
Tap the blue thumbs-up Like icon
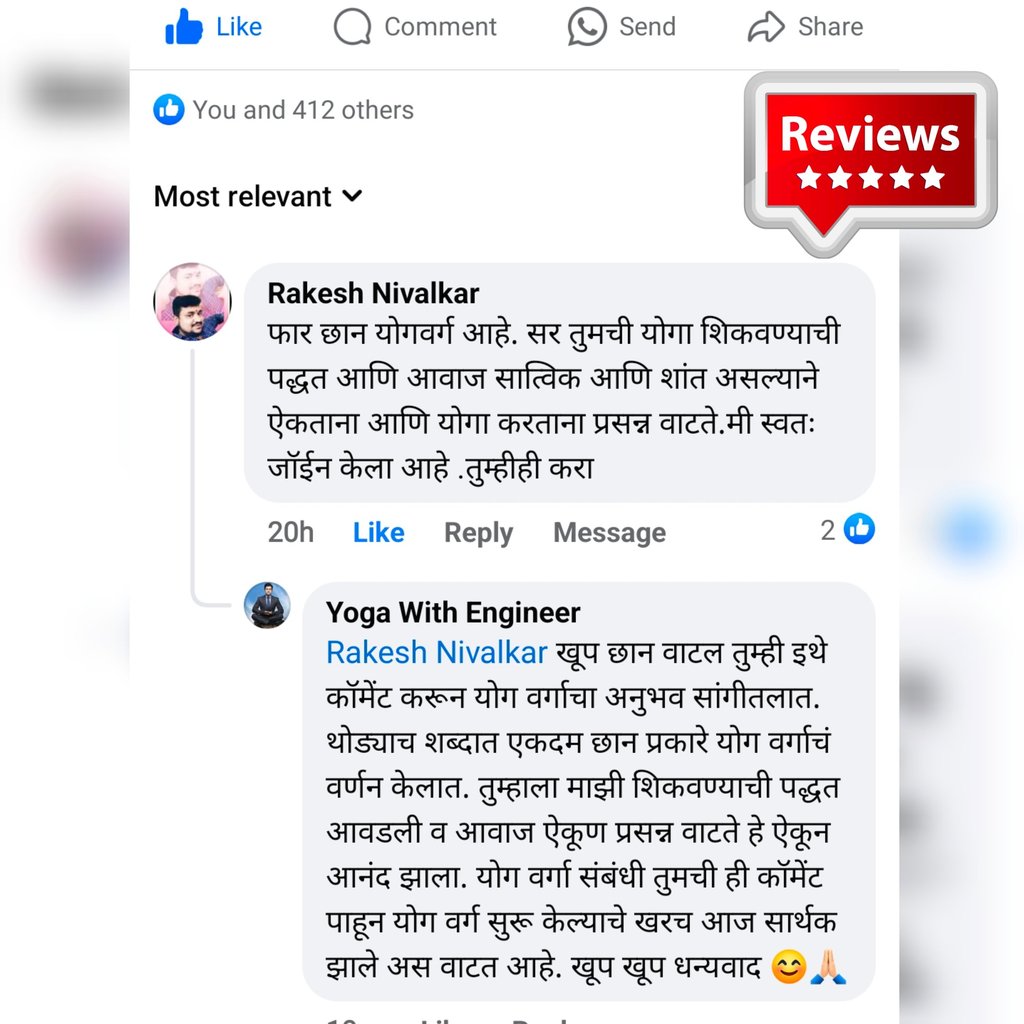coord(184,27)
